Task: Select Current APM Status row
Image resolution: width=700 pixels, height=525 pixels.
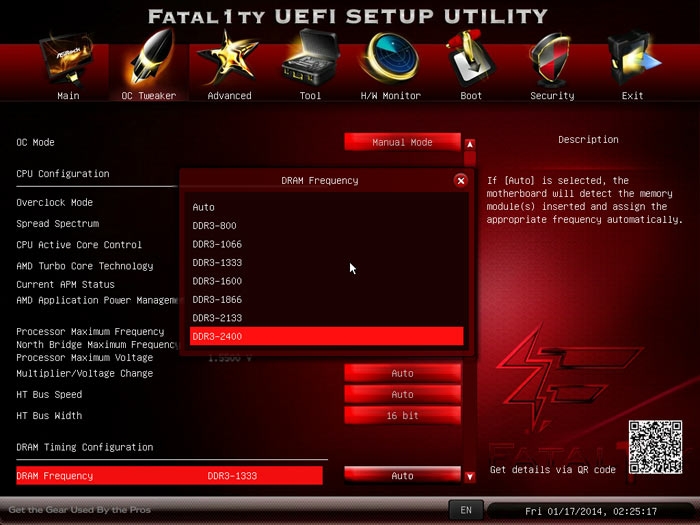Action: click(x=65, y=284)
